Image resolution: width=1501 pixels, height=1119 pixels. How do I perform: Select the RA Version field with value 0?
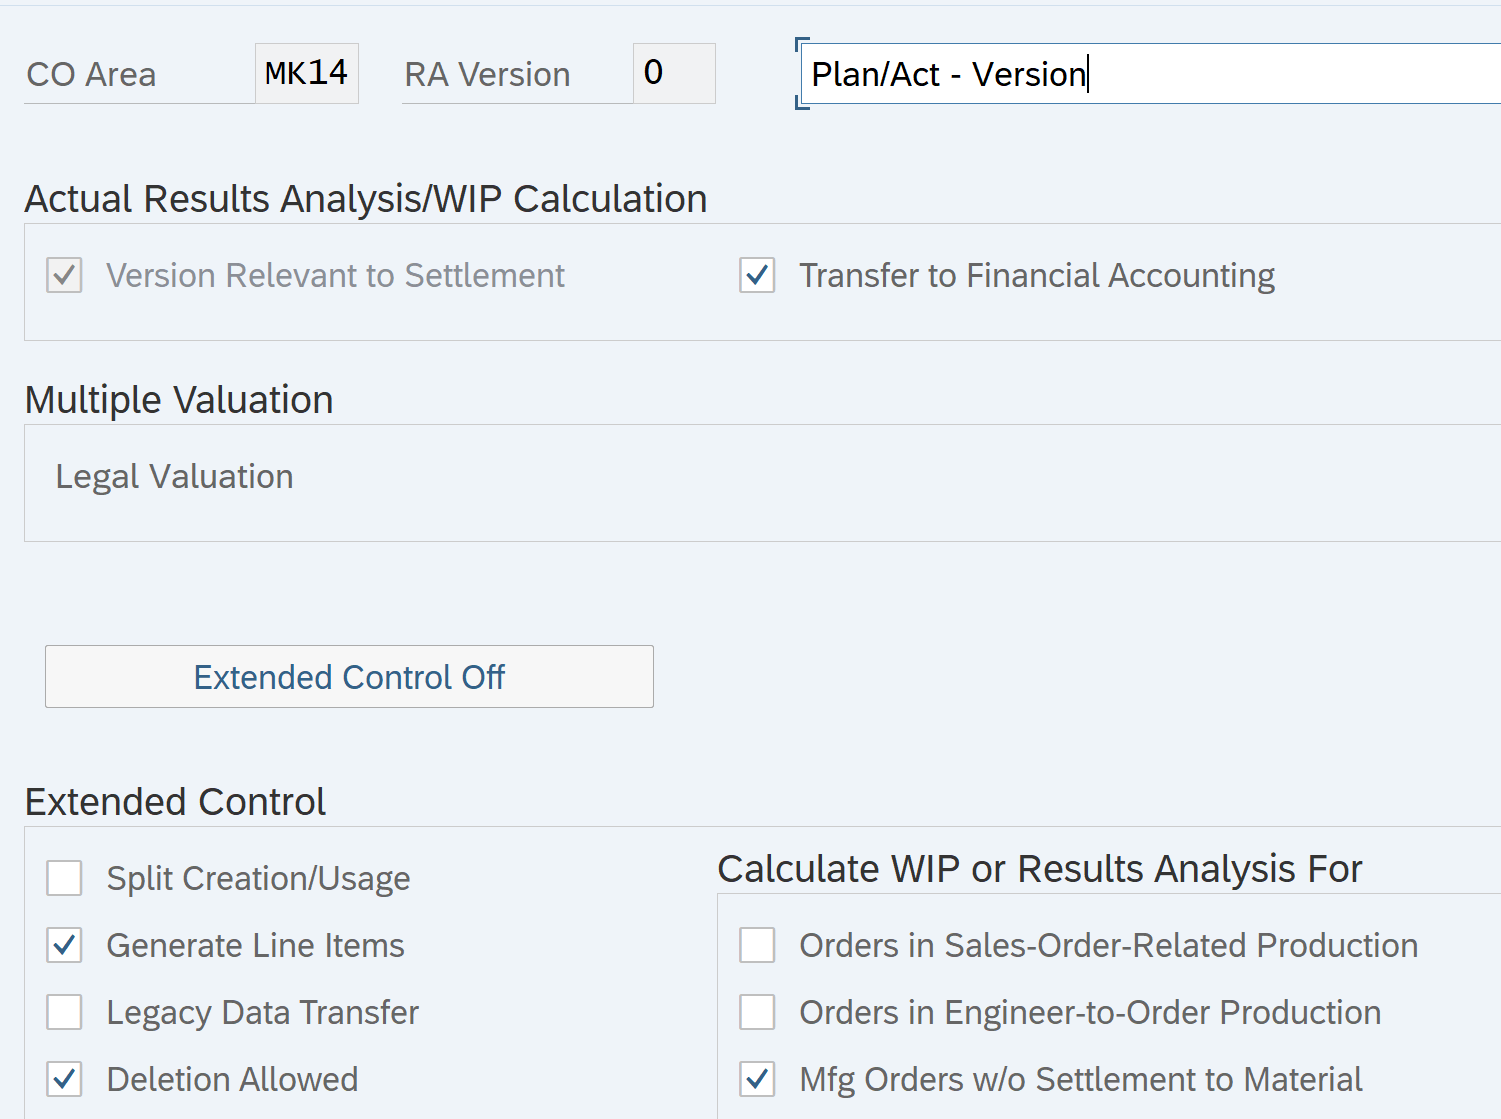pyautogui.click(x=674, y=74)
